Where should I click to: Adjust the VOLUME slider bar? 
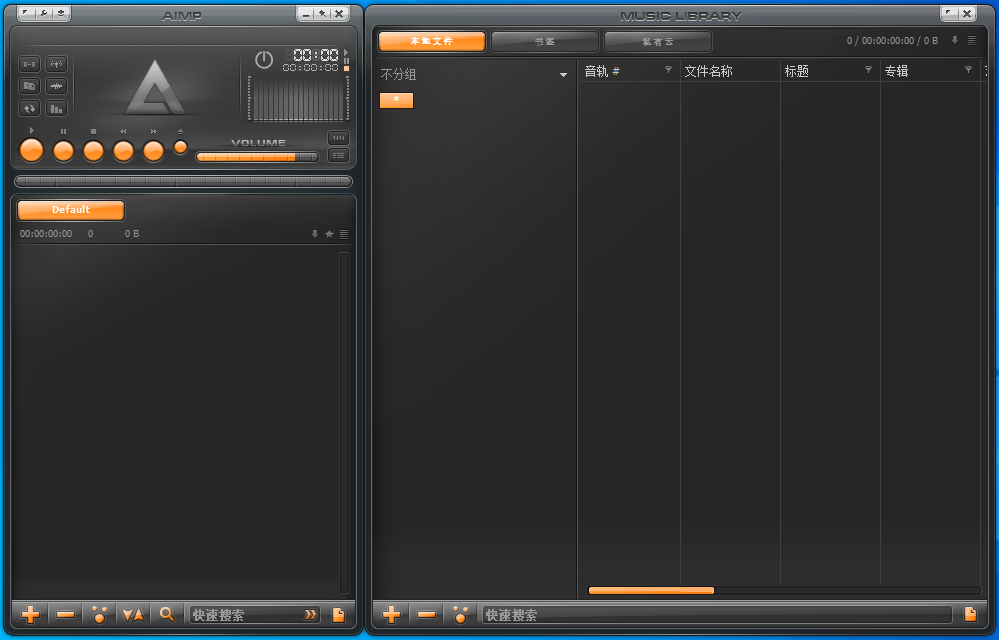(x=257, y=157)
